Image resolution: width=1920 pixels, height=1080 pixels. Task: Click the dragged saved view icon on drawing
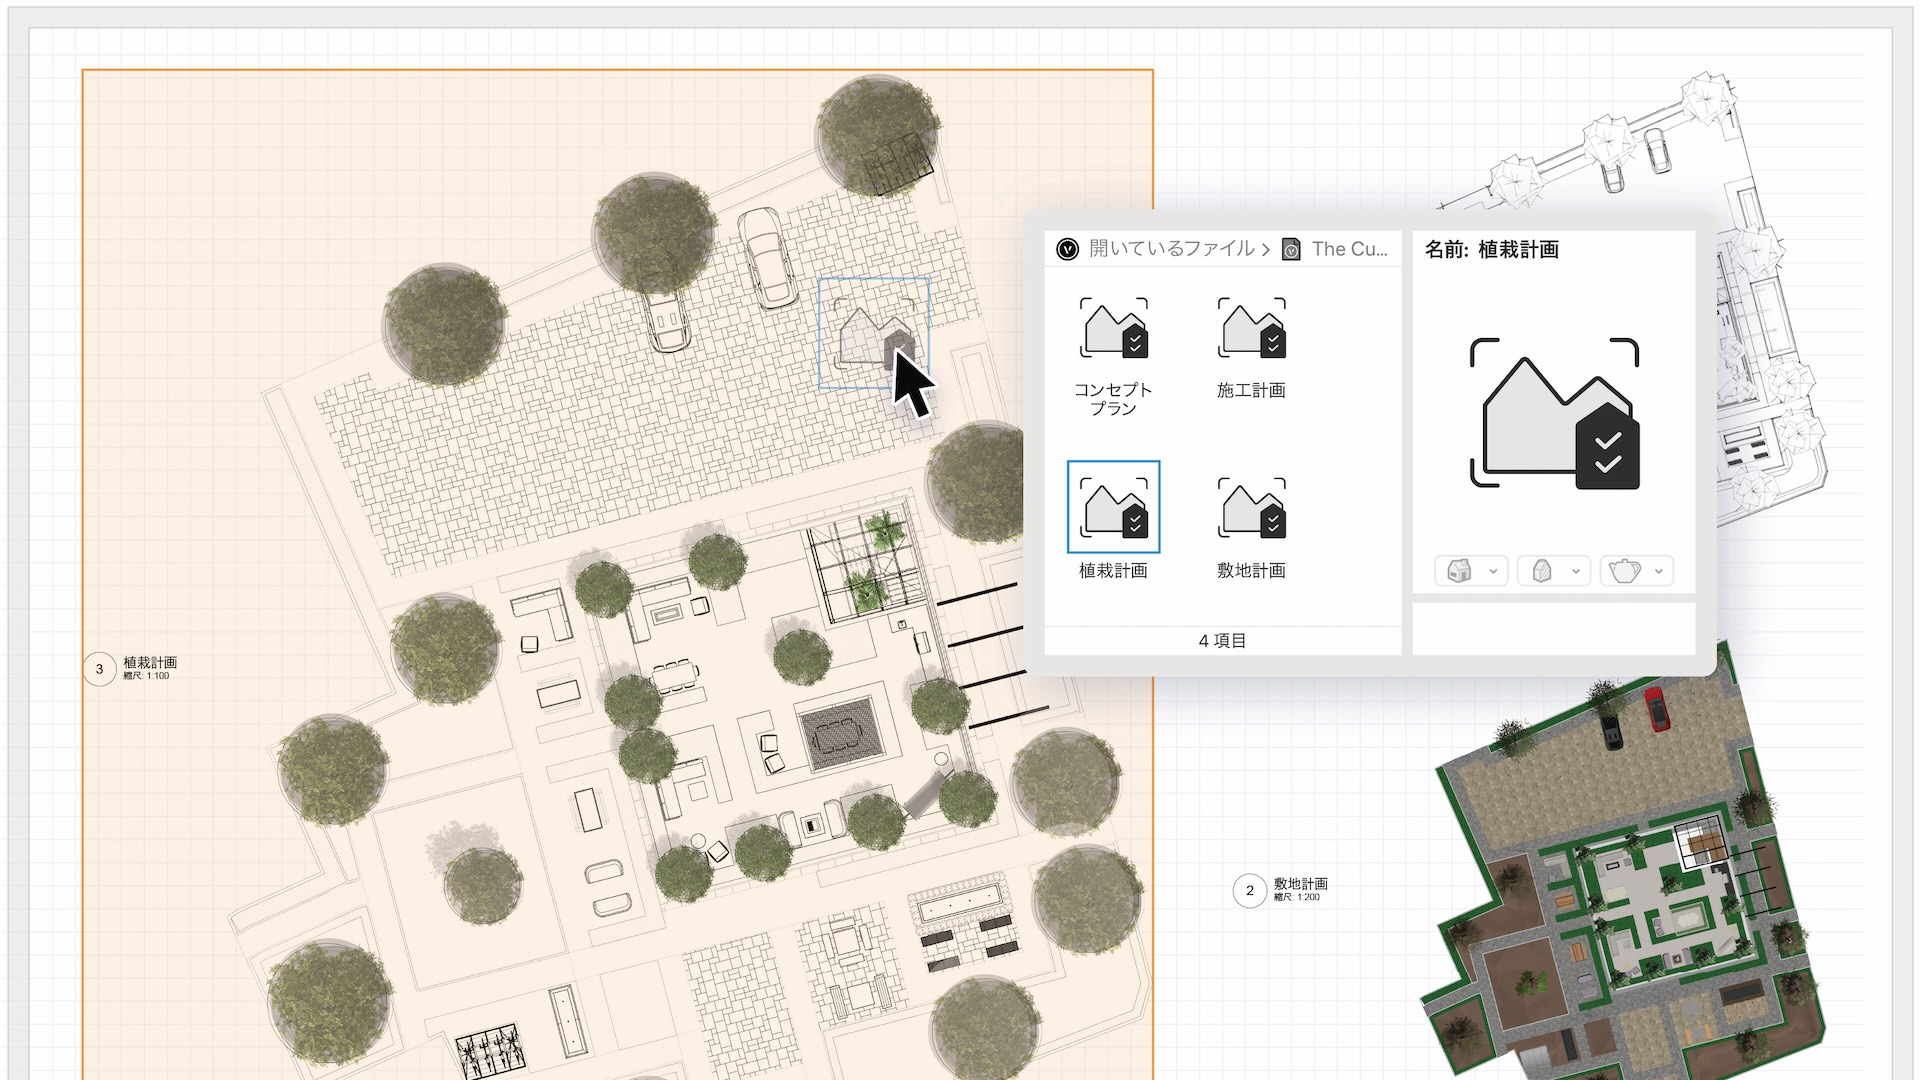[875, 334]
